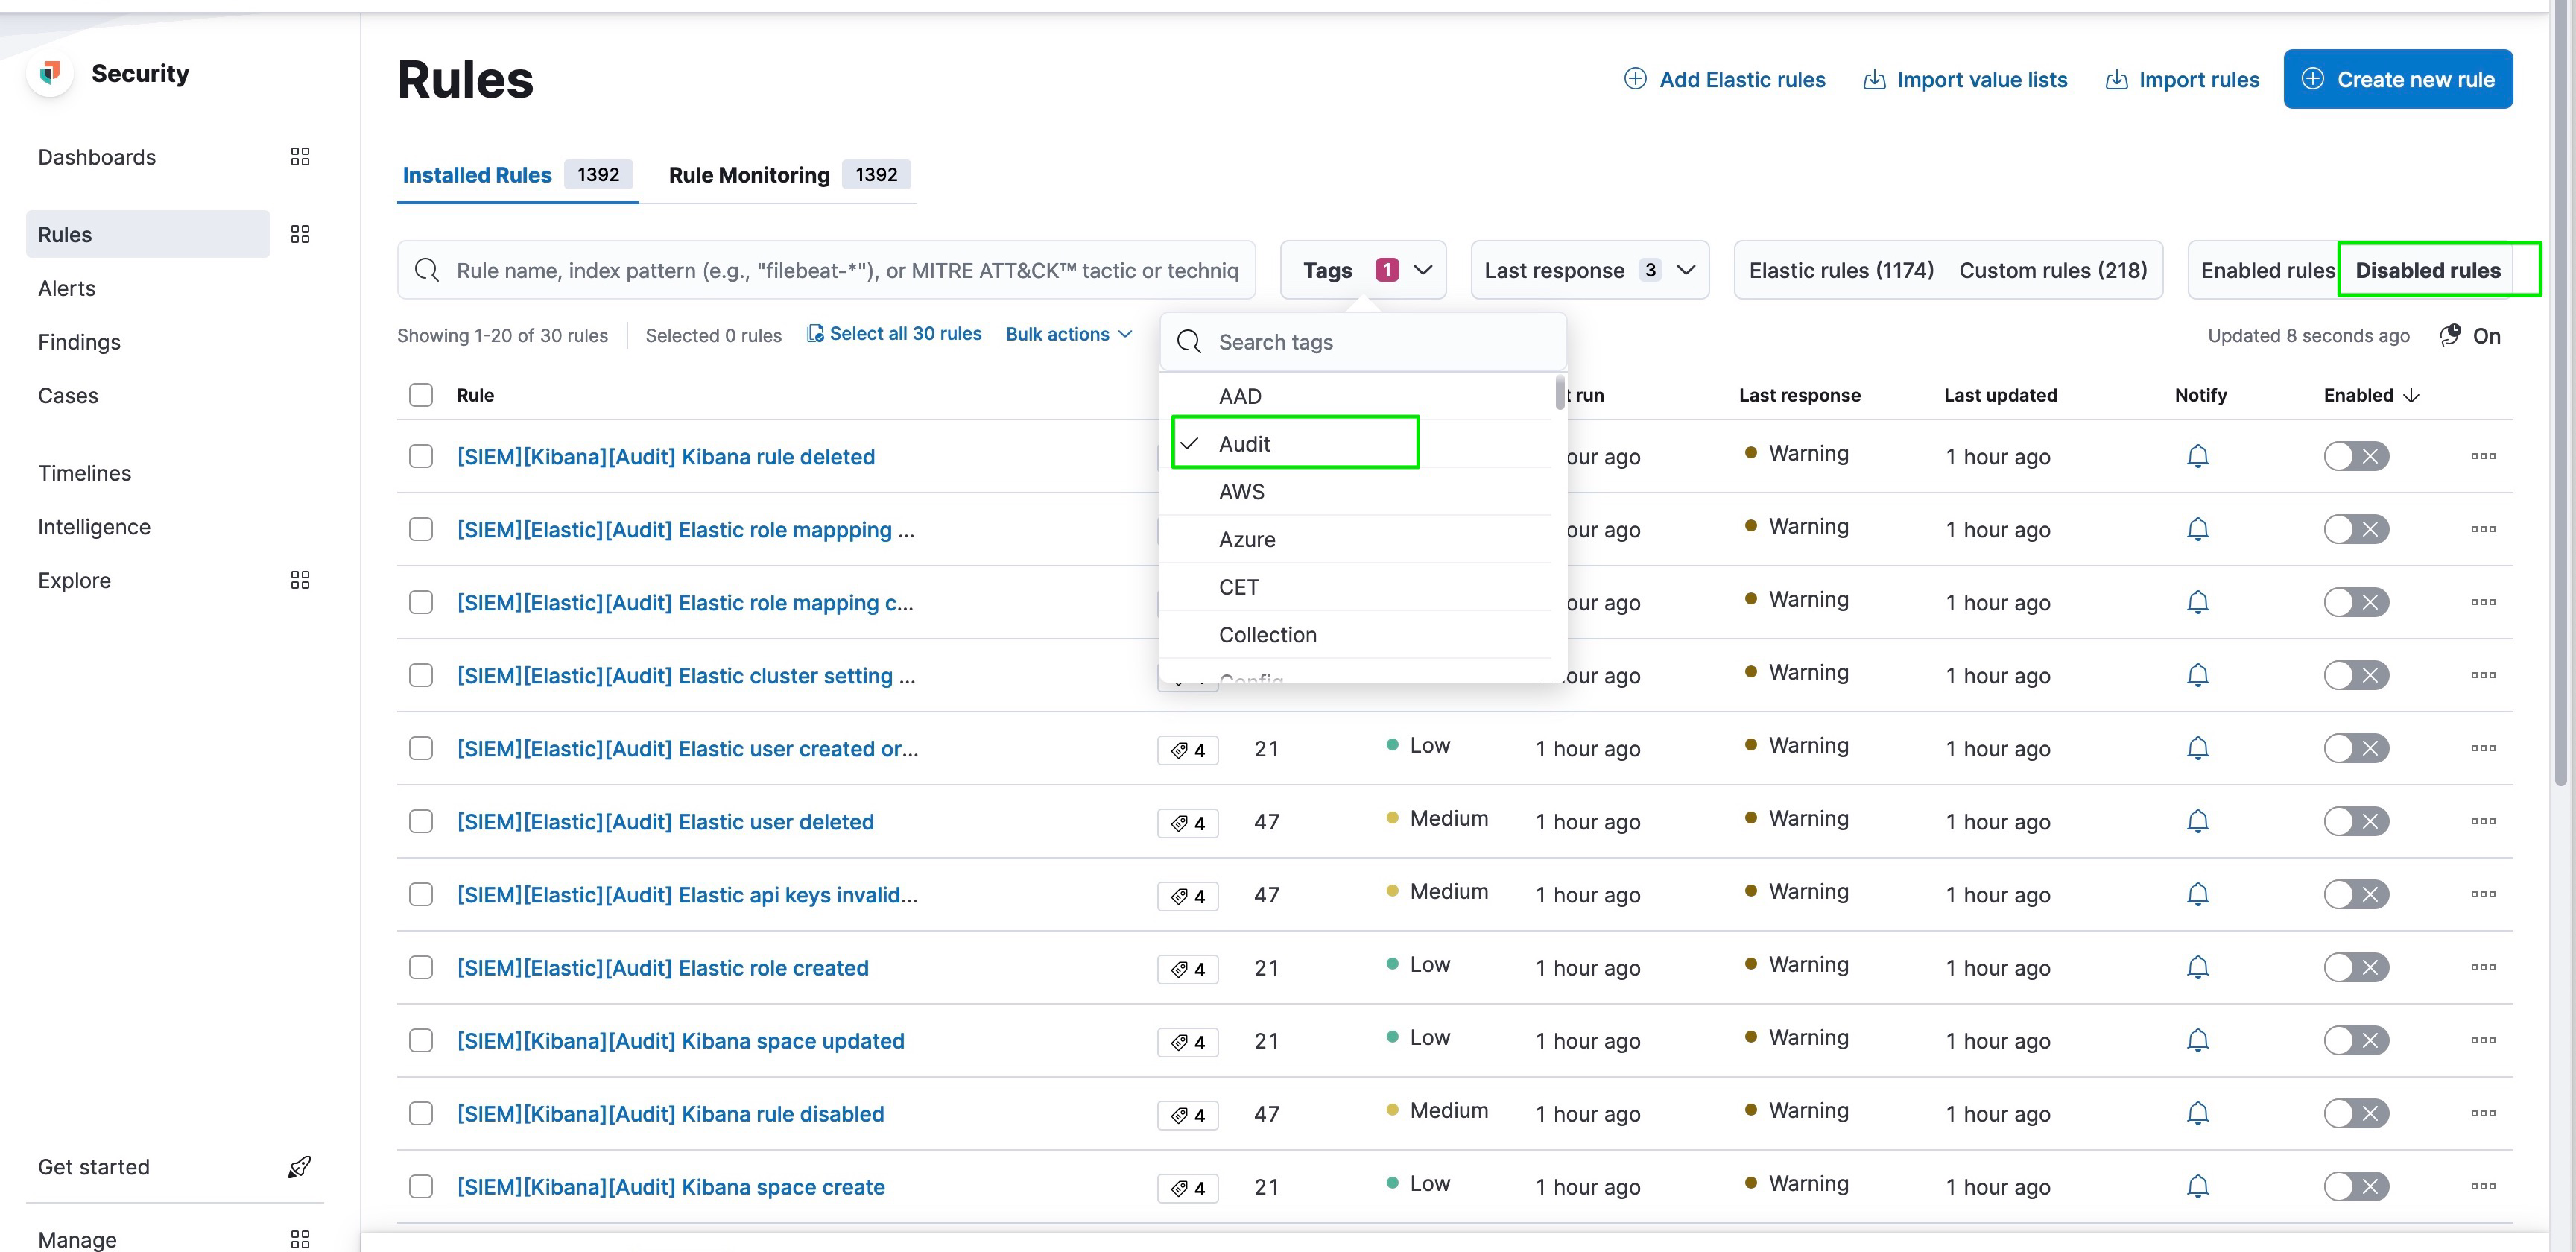Image resolution: width=2576 pixels, height=1252 pixels.
Task: Click notification bell for Kibana rule deleted
Action: click(x=2197, y=456)
